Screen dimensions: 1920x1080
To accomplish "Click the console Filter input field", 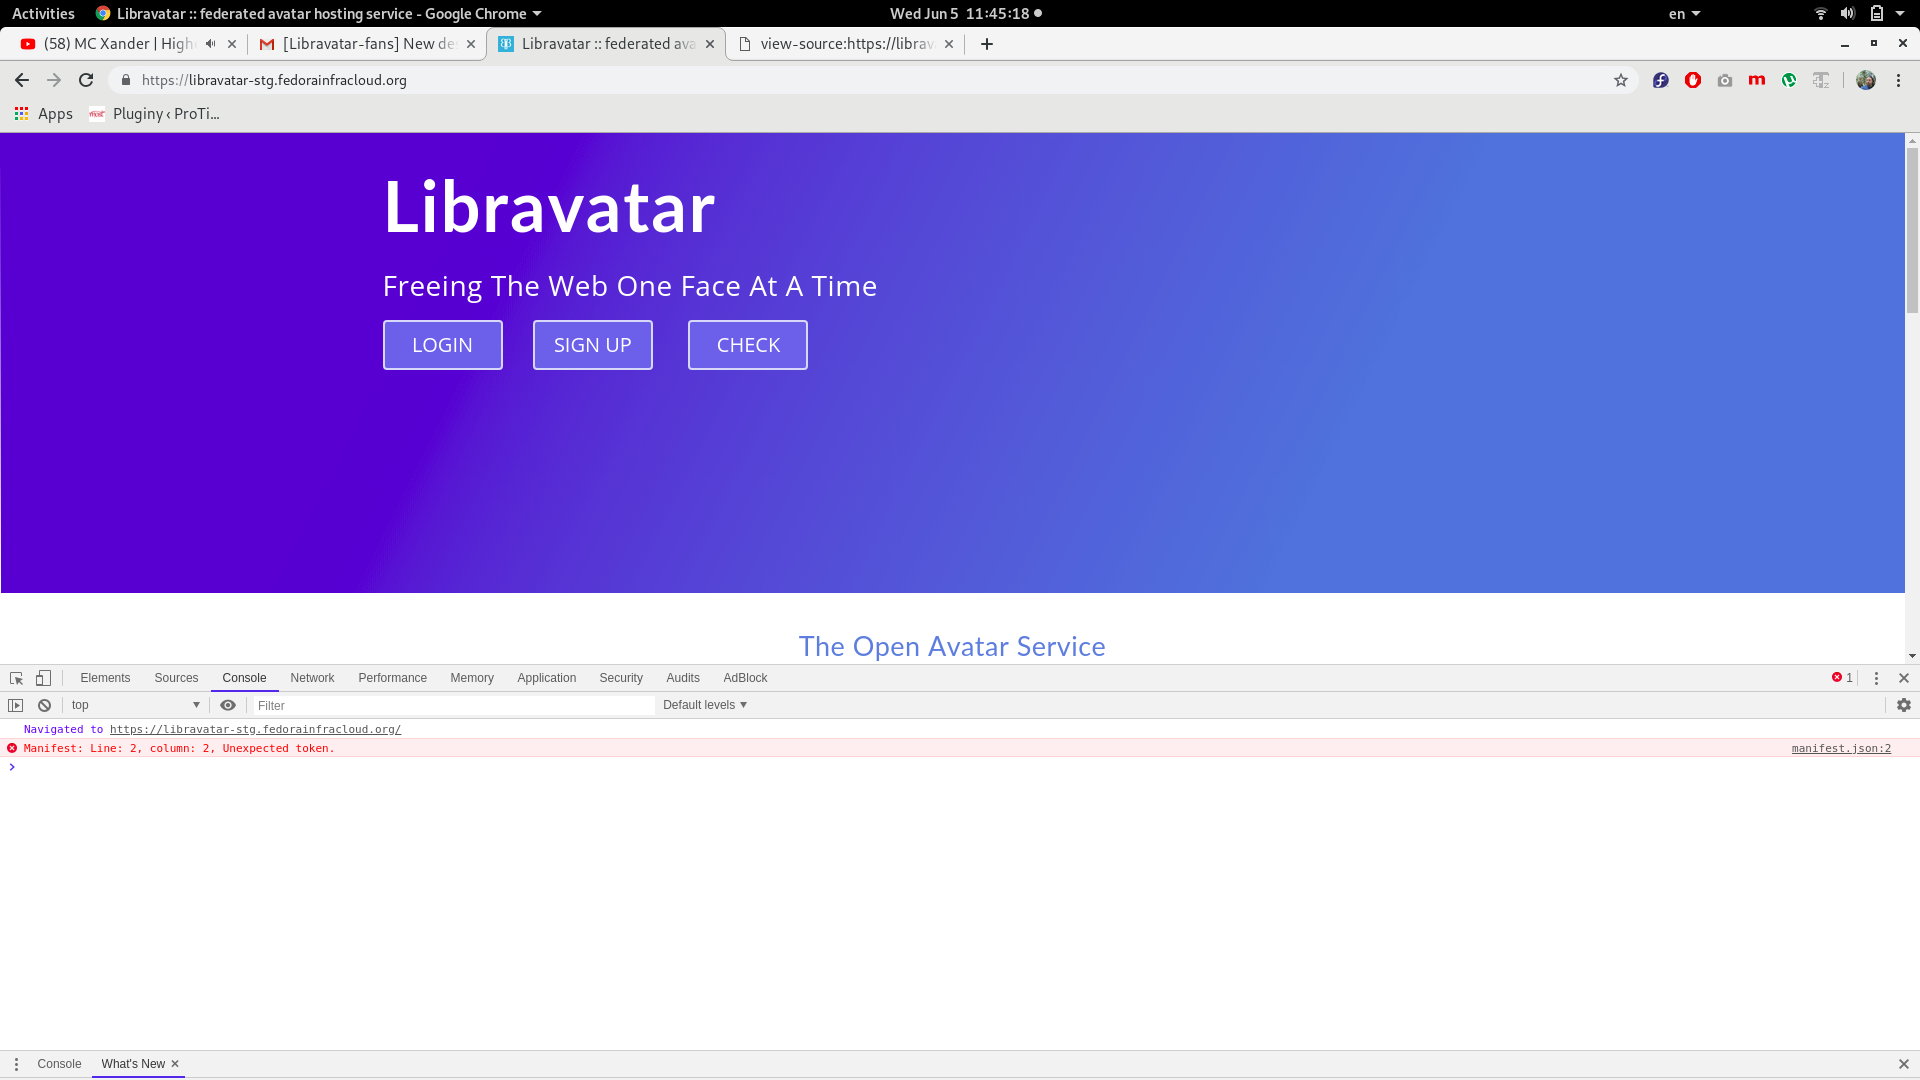I will tap(450, 705).
